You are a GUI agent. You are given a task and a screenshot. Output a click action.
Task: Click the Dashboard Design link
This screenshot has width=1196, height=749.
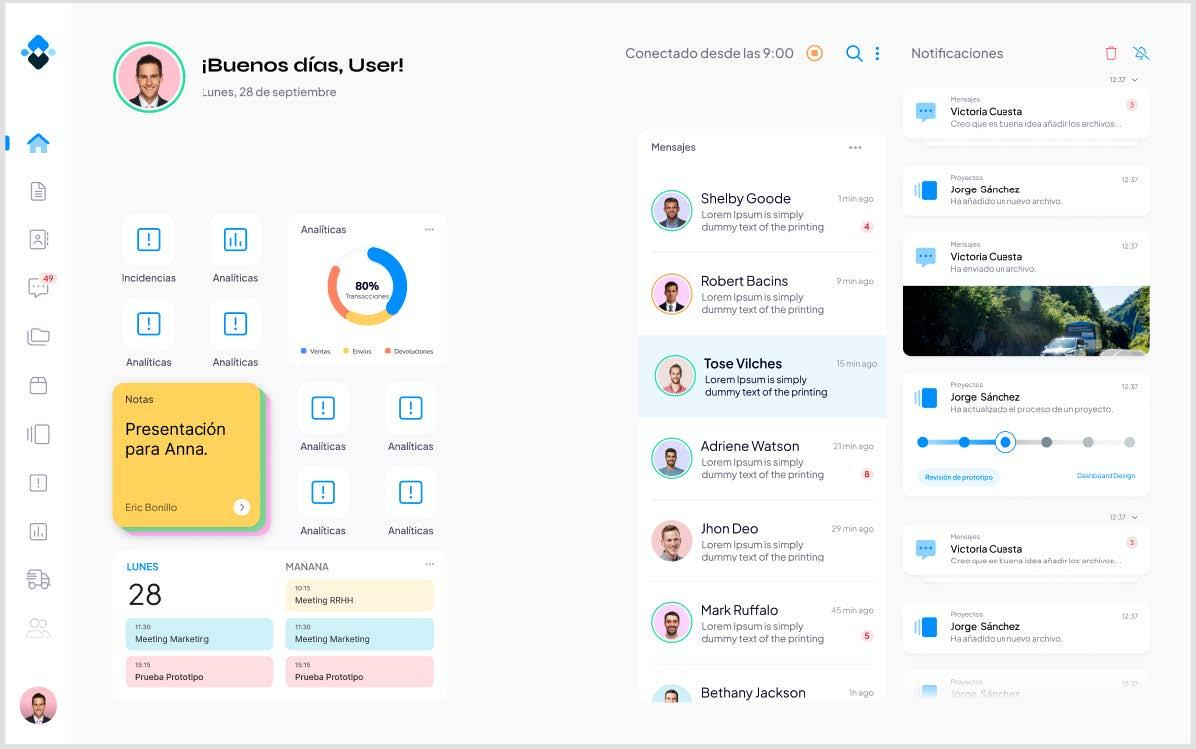[1105, 476]
